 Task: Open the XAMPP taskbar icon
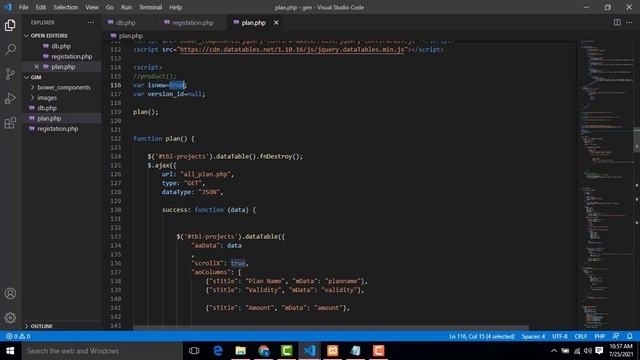[333, 351]
